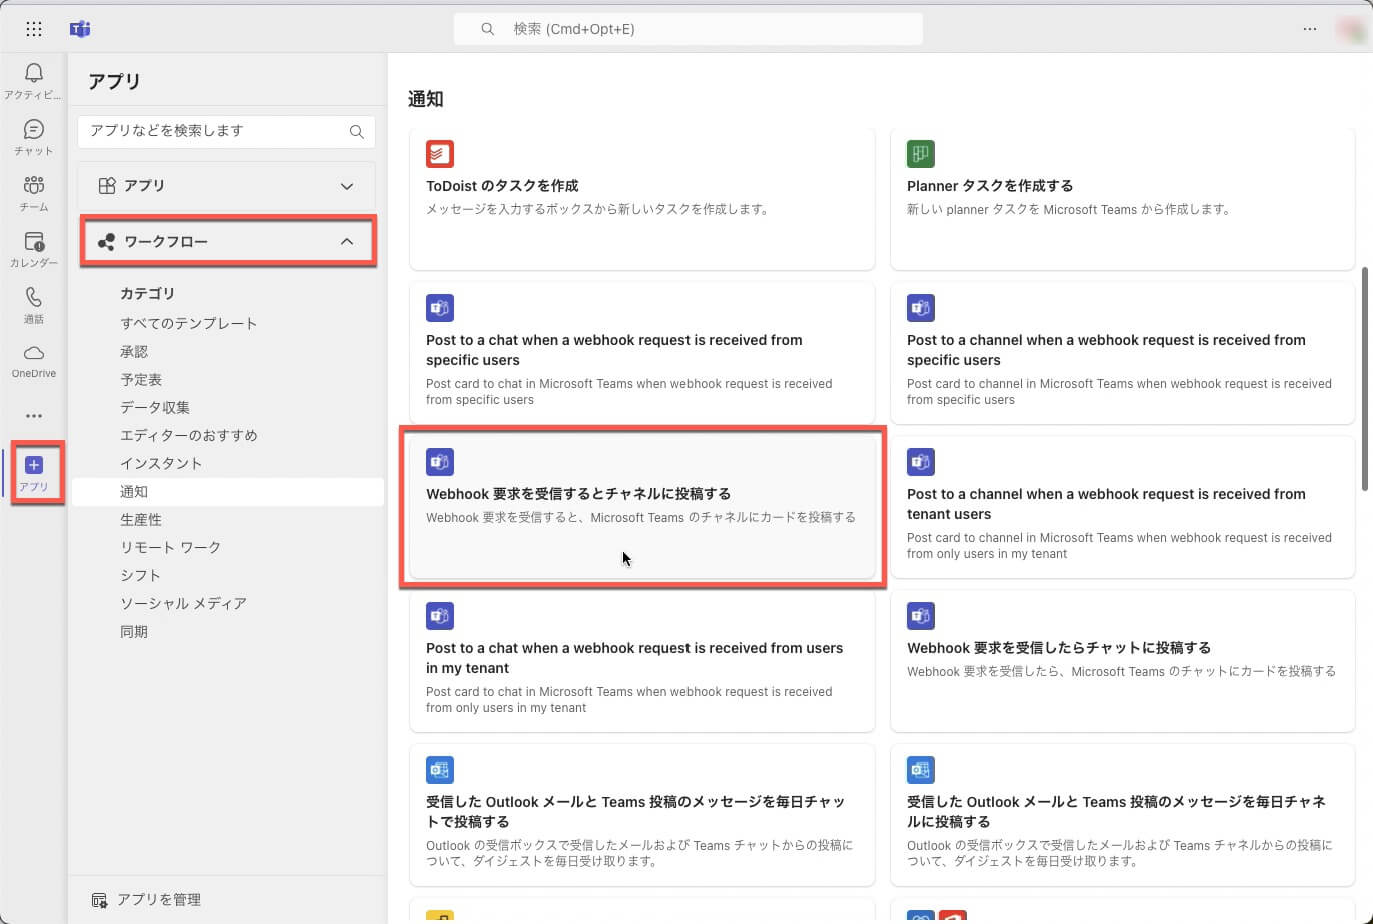
Task: Open the チーム icon in sidebar
Action: coord(34,185)
